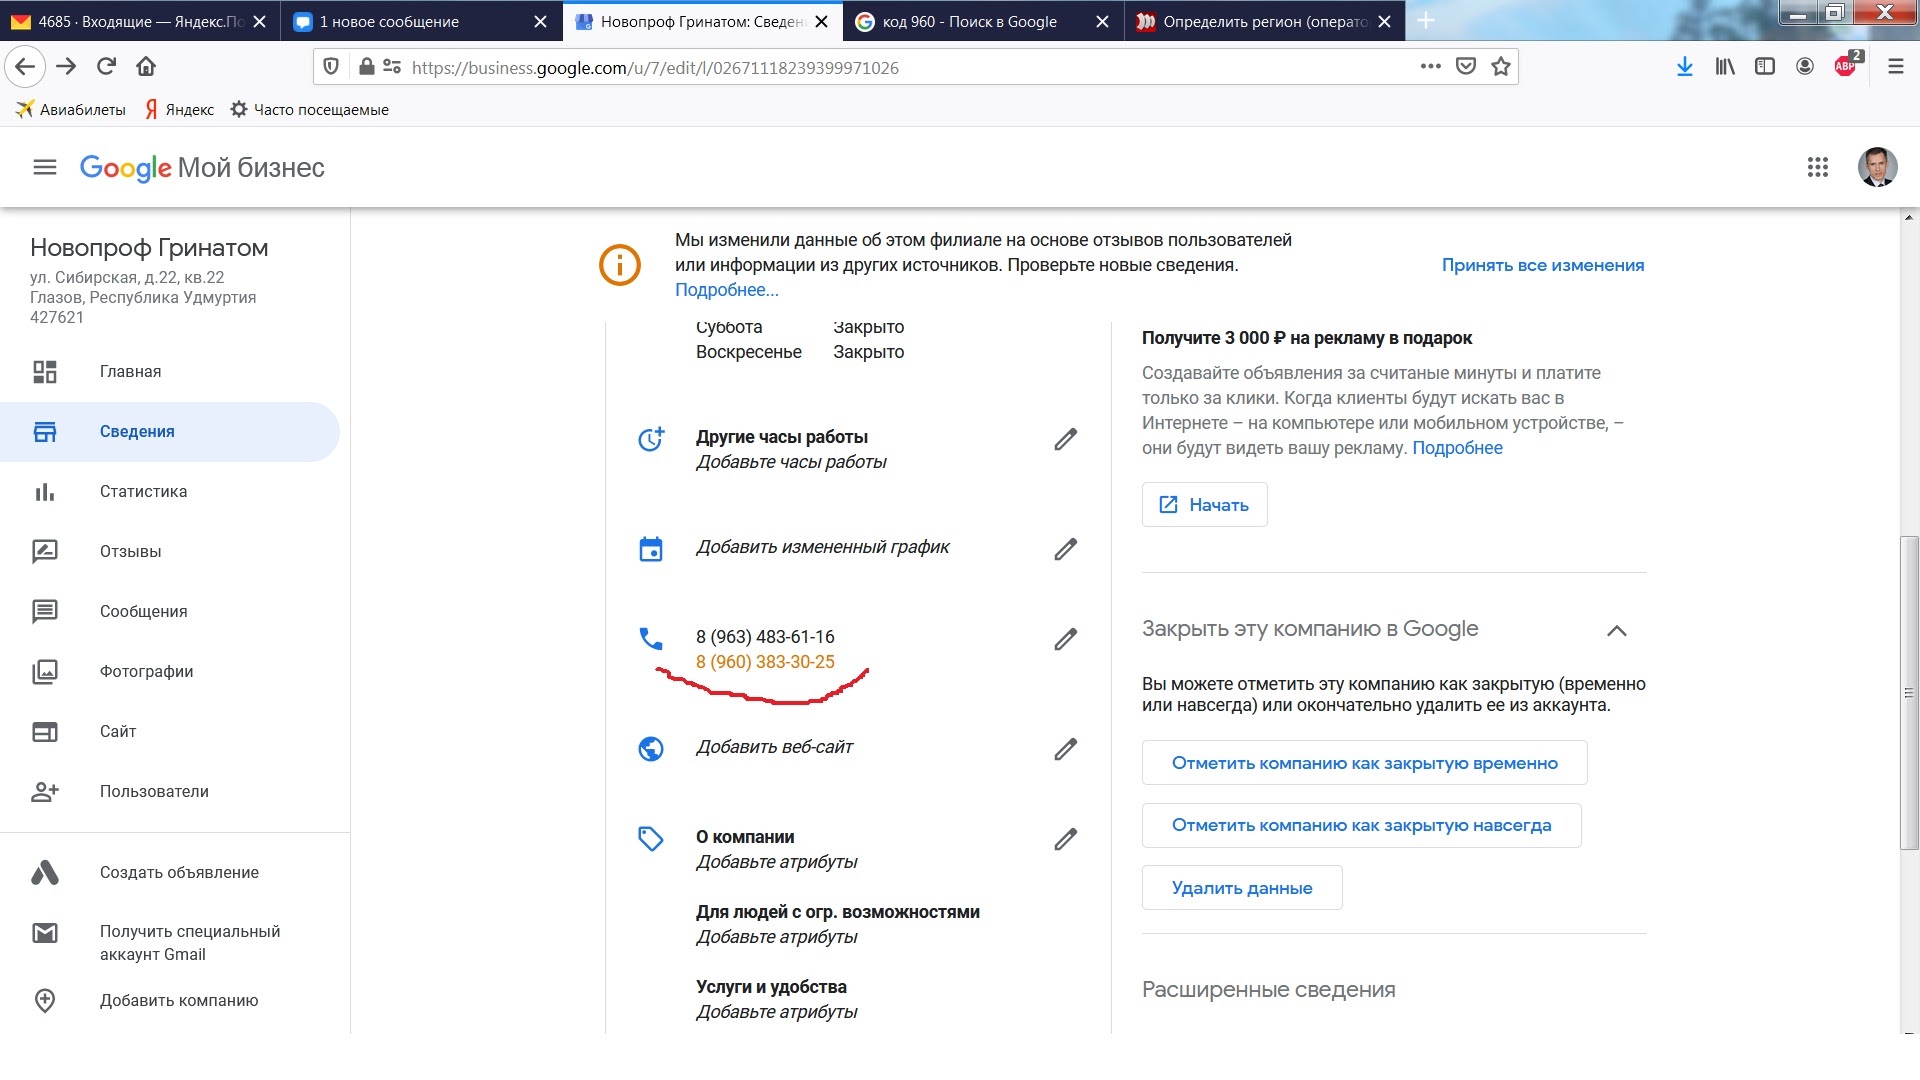Open the Firefox downloads panel
This screenshot has width=1920, height=1080.
(x=1685, y=67)
